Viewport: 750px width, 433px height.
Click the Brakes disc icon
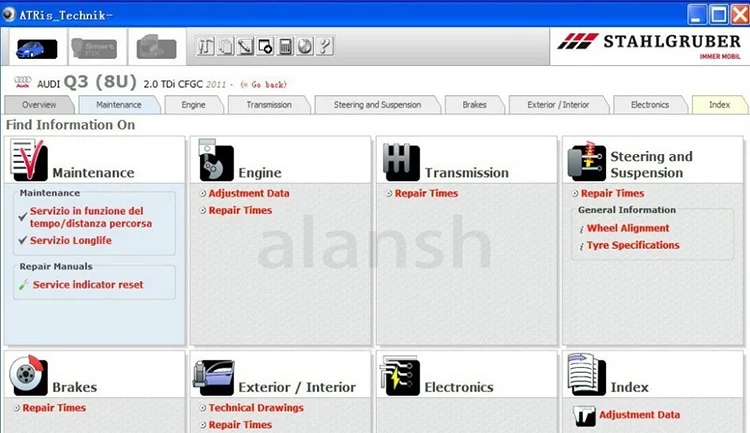click(29, 375)
